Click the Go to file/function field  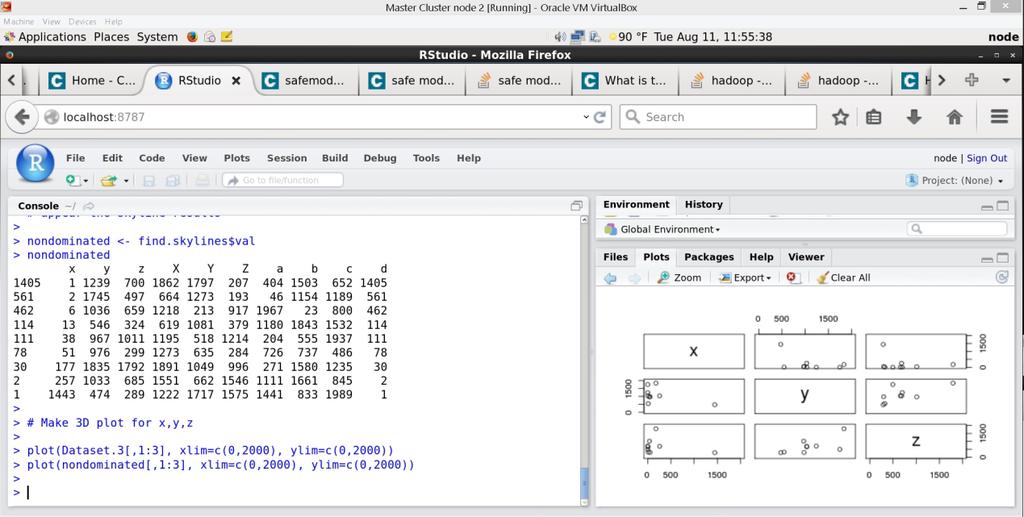(x=283, y=180)
